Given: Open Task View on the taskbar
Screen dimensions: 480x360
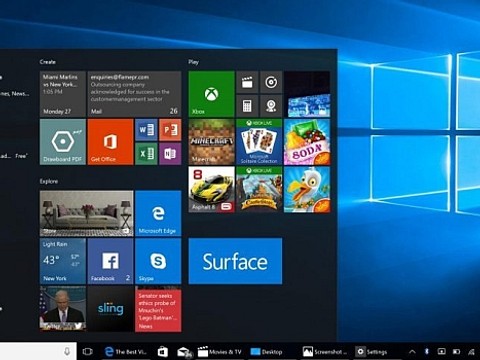Looking at the screenshot, I should (88, 352).
